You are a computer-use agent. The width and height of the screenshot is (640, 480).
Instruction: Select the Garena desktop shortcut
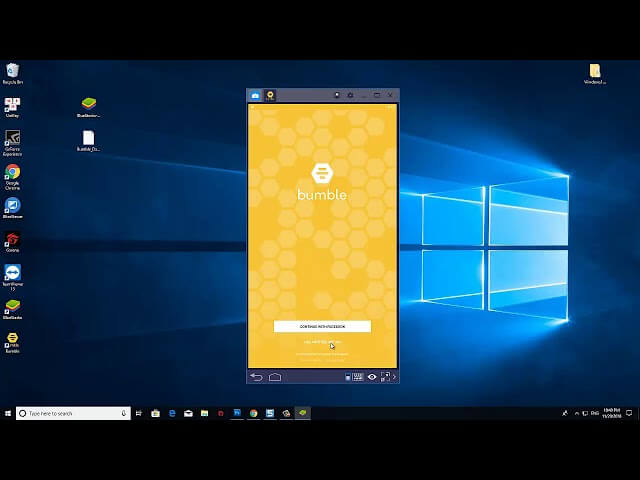13,242
